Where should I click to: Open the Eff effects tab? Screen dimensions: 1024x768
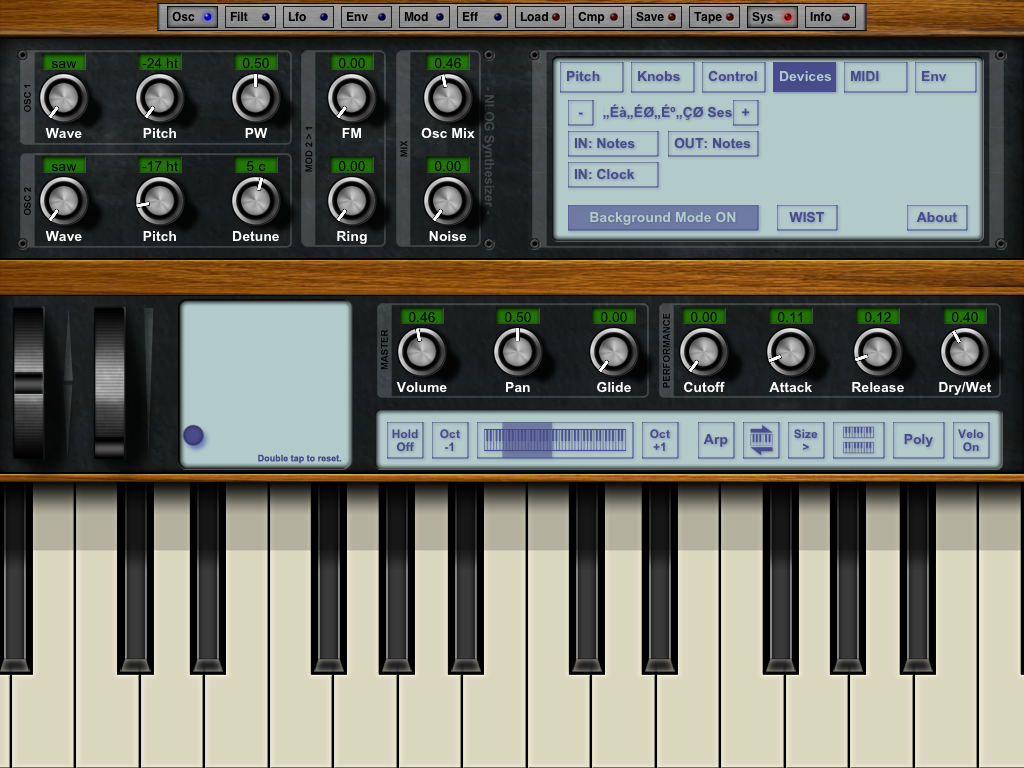482,17
